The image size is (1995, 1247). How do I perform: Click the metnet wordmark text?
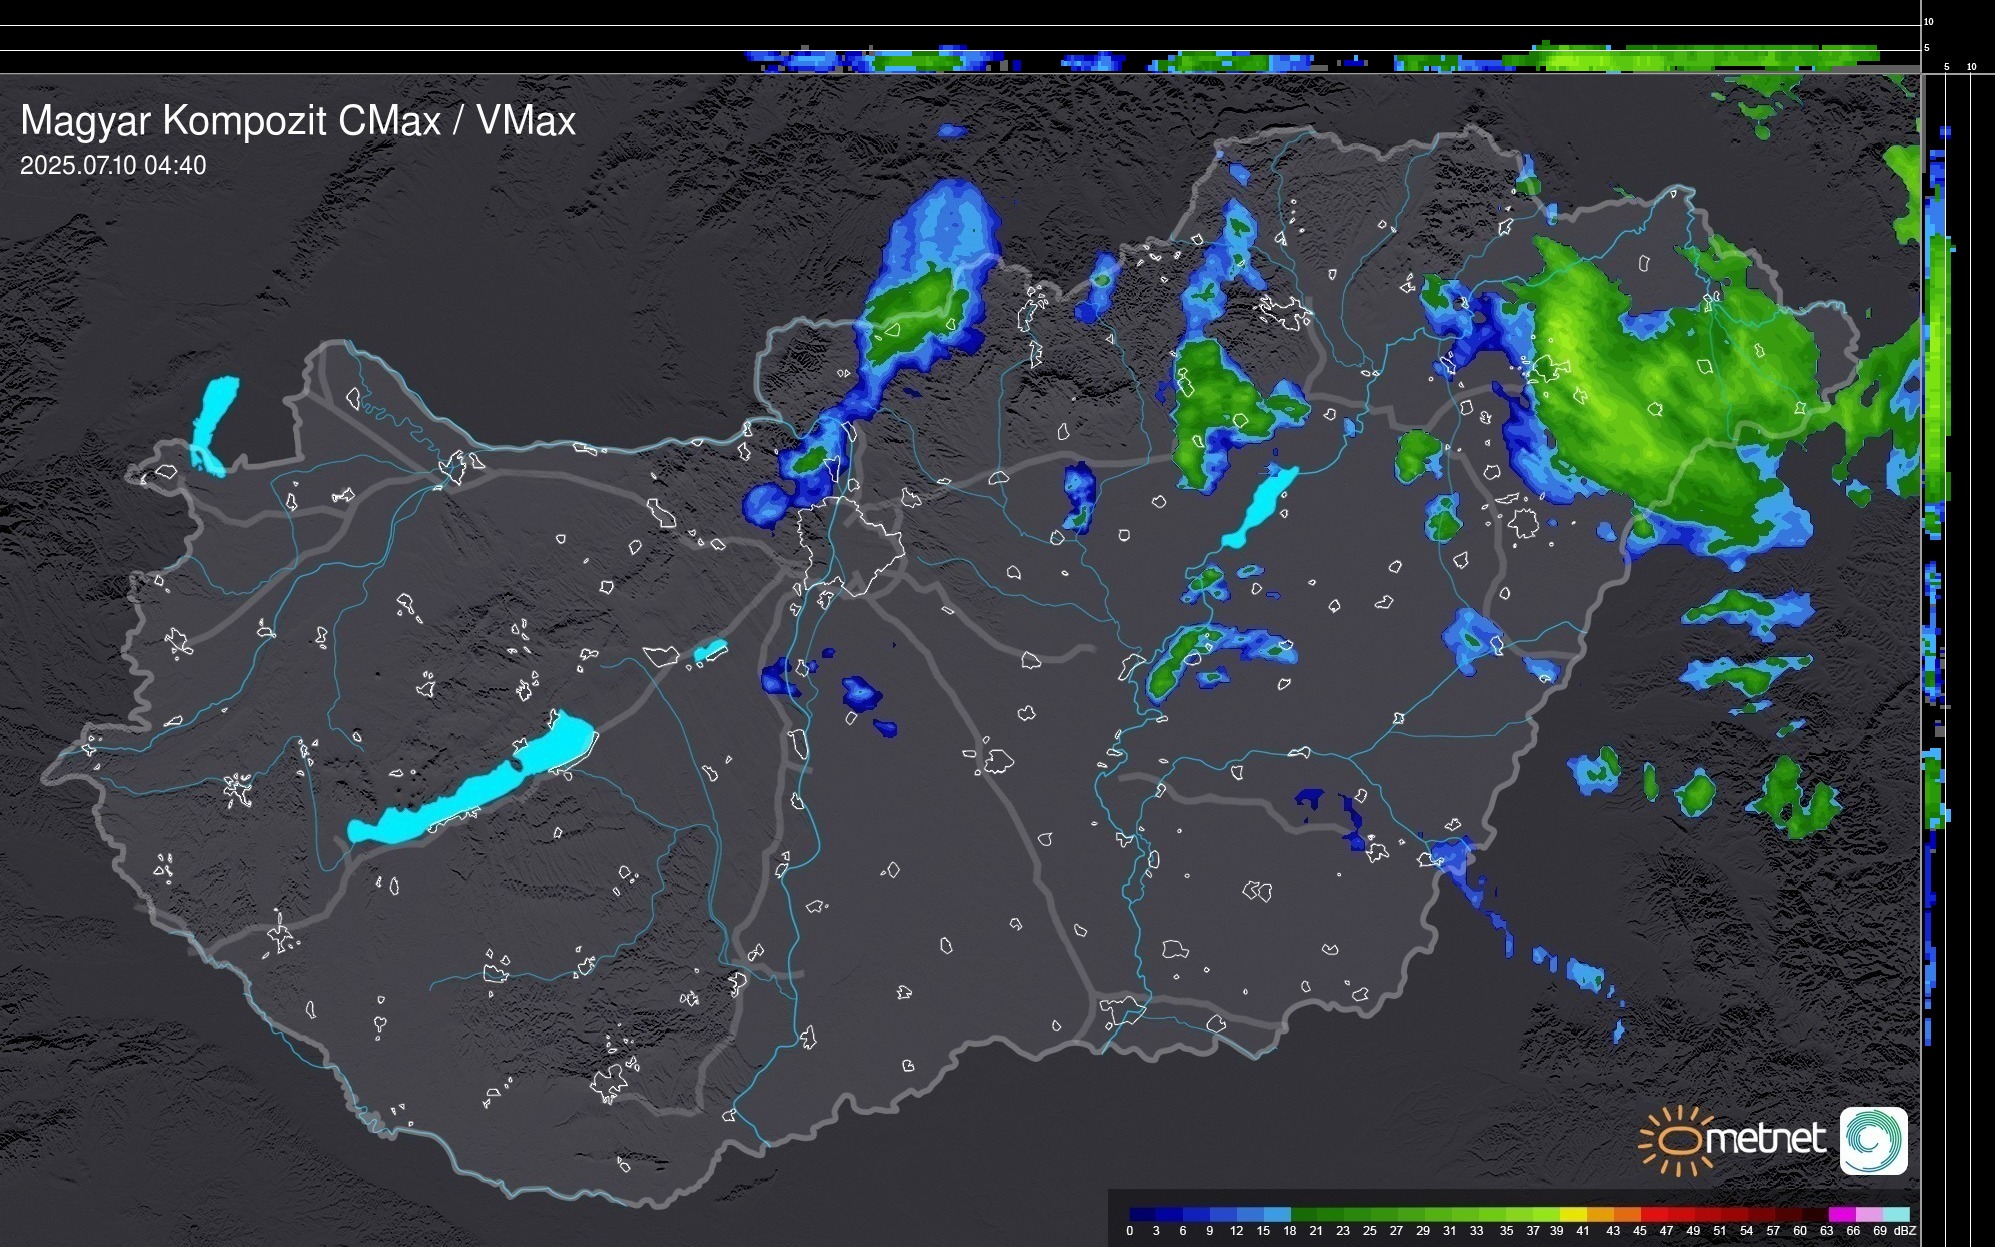point(1765,1140)
